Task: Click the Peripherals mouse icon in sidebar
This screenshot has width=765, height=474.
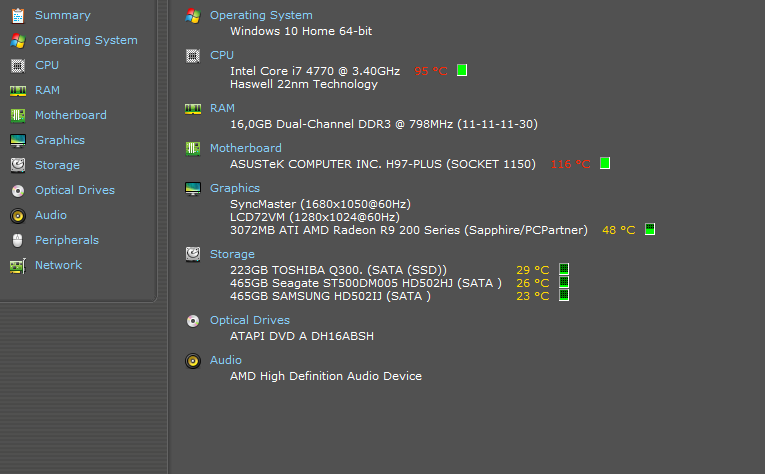Action: [x=18, y=240]
